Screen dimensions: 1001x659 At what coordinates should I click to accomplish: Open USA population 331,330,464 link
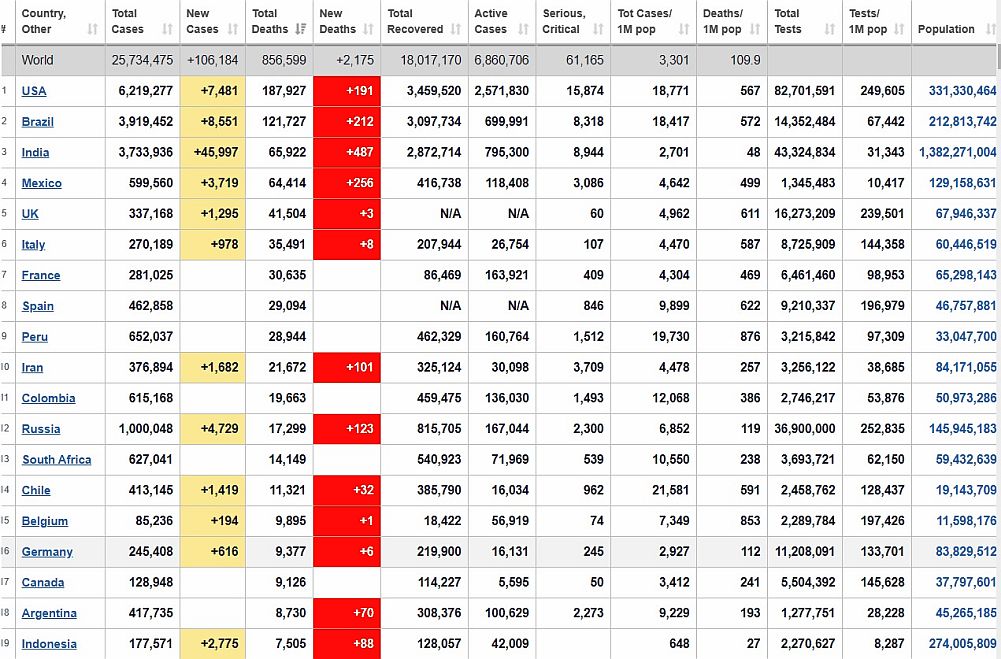962,91
